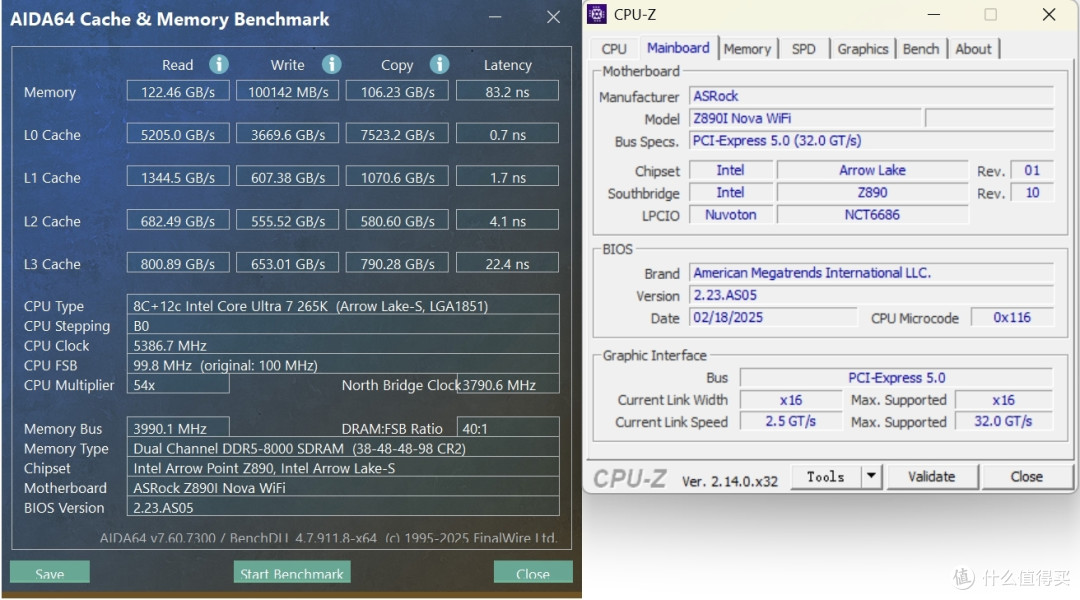This screenshot has height=600, width=1080.
Task: Close the CPU-Z window with the X
Action: pyautogui.click(x=1048, y=14)
